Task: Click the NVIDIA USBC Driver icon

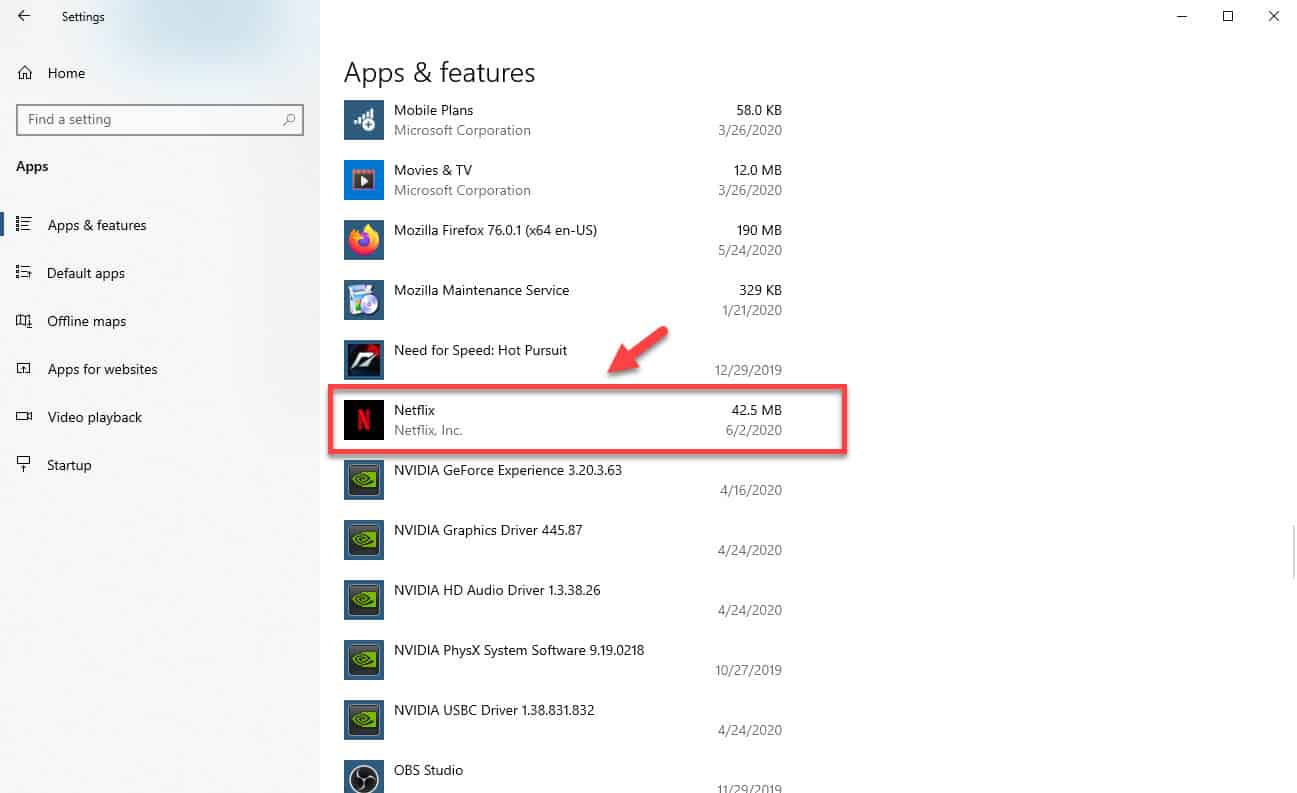Action: pos(364,720)
